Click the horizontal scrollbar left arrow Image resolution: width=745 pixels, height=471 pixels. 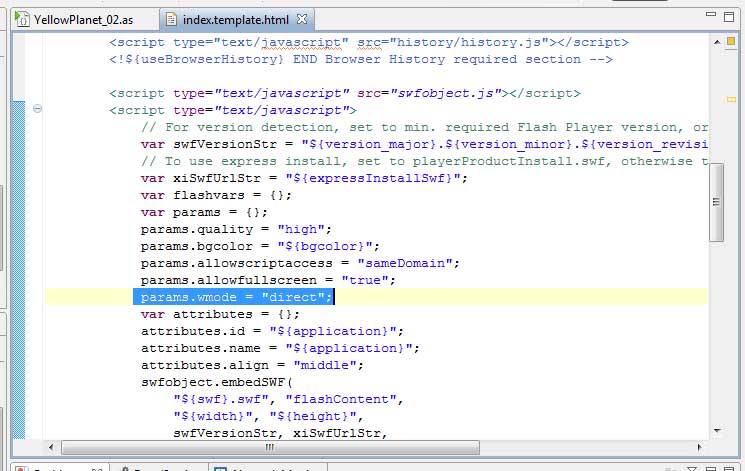(x=51, y=447)
